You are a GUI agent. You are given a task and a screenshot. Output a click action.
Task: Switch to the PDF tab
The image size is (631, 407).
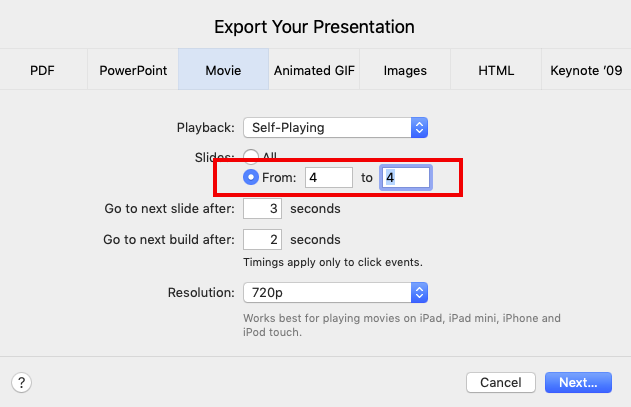(x=43, y=71)
